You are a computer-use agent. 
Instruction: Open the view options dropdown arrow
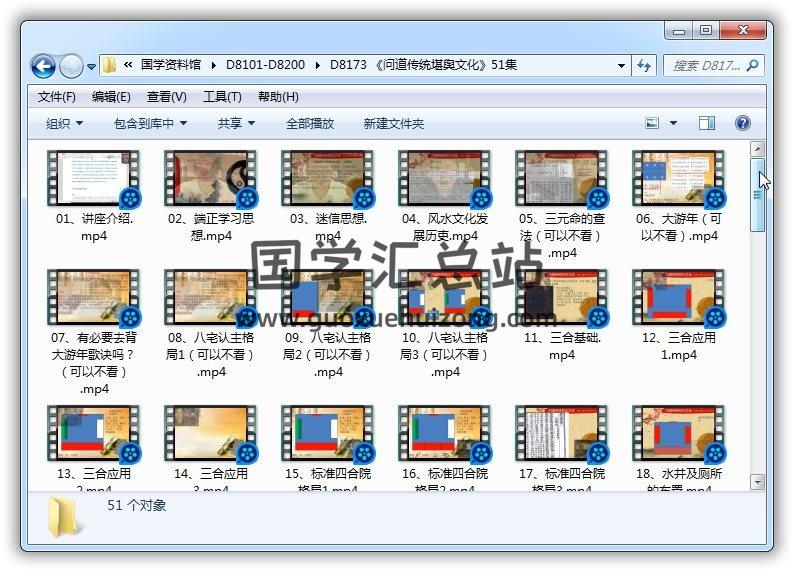click(x=673, y=123)
